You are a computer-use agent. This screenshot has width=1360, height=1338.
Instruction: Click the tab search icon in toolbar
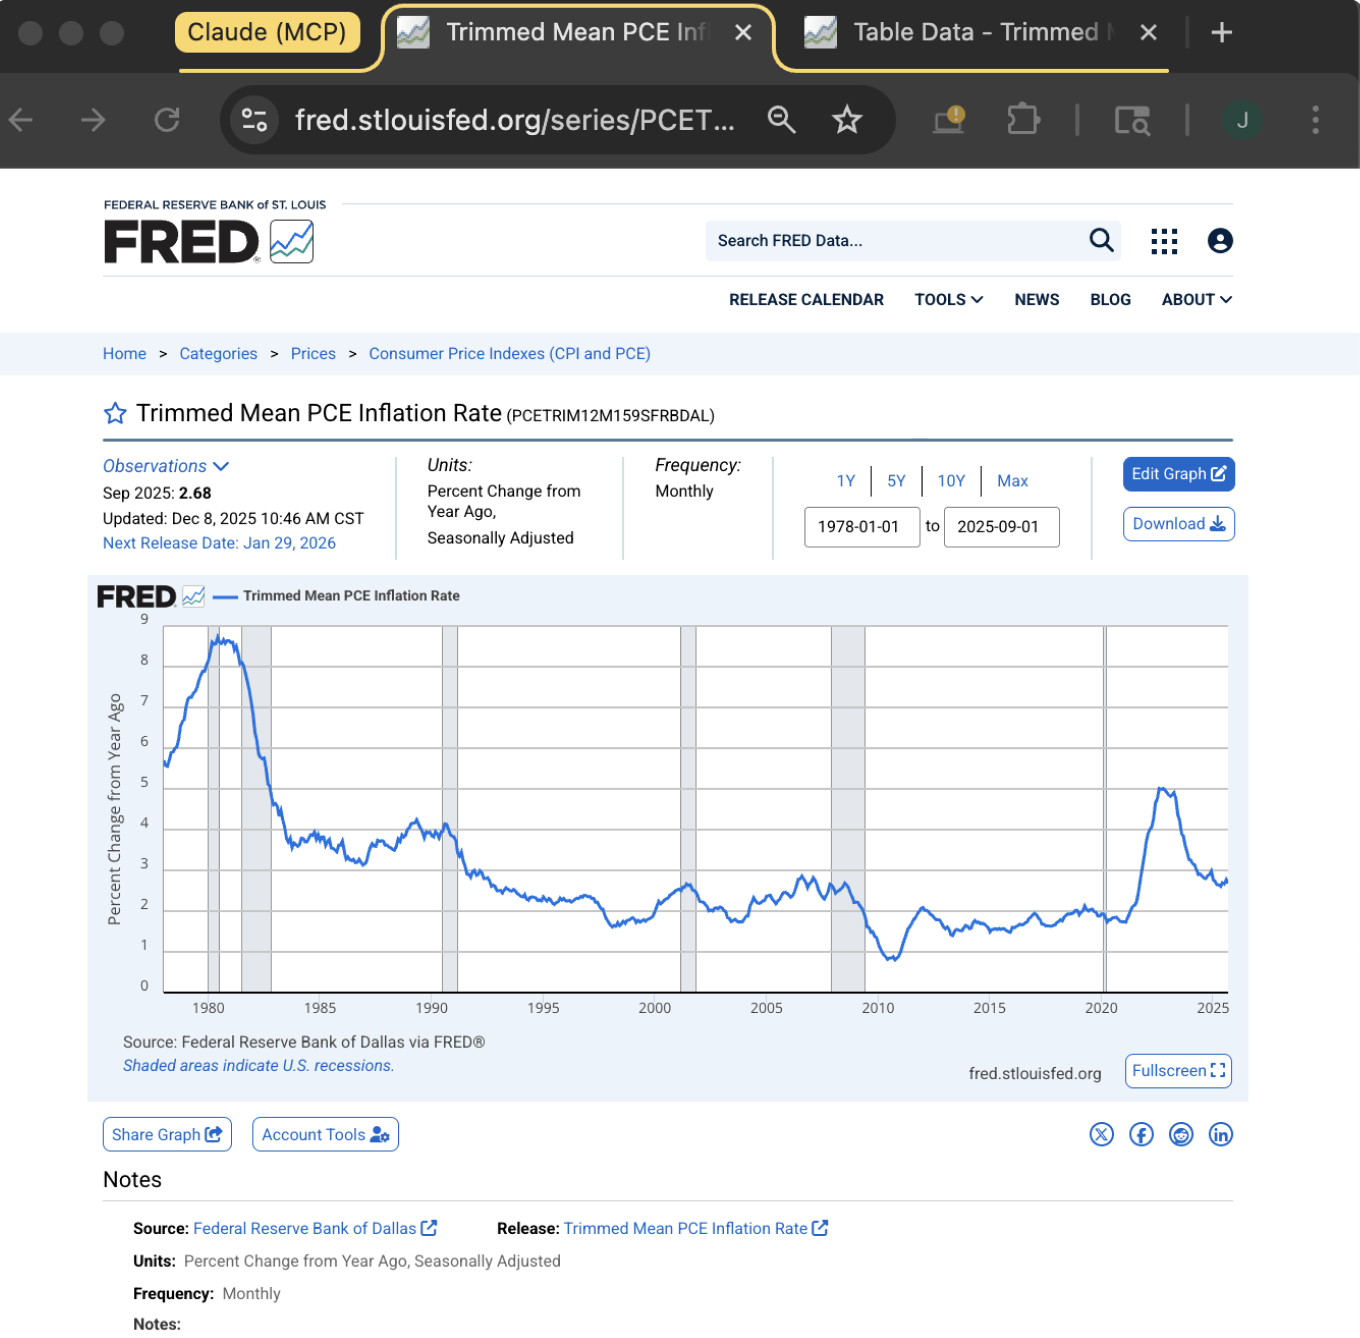click(1132, 121)
